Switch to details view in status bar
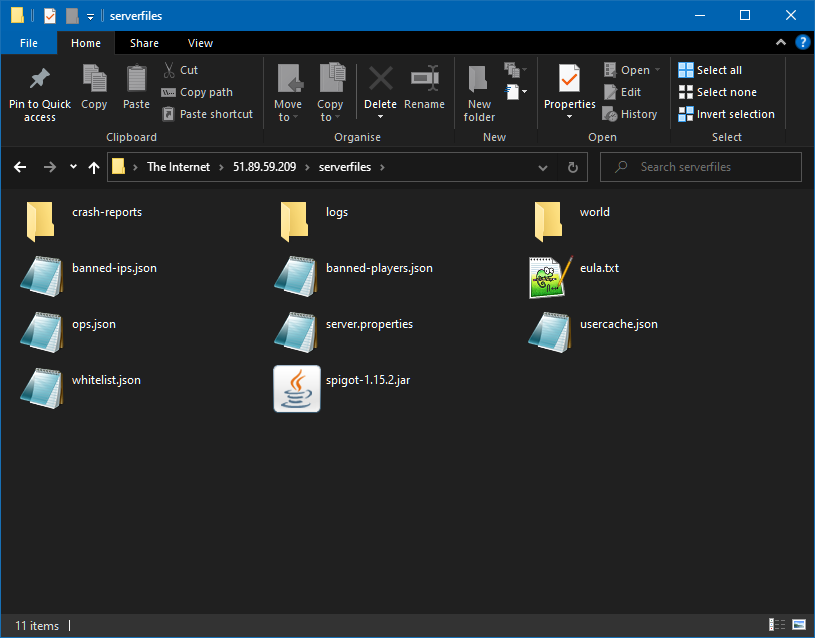 click(777, 624)
